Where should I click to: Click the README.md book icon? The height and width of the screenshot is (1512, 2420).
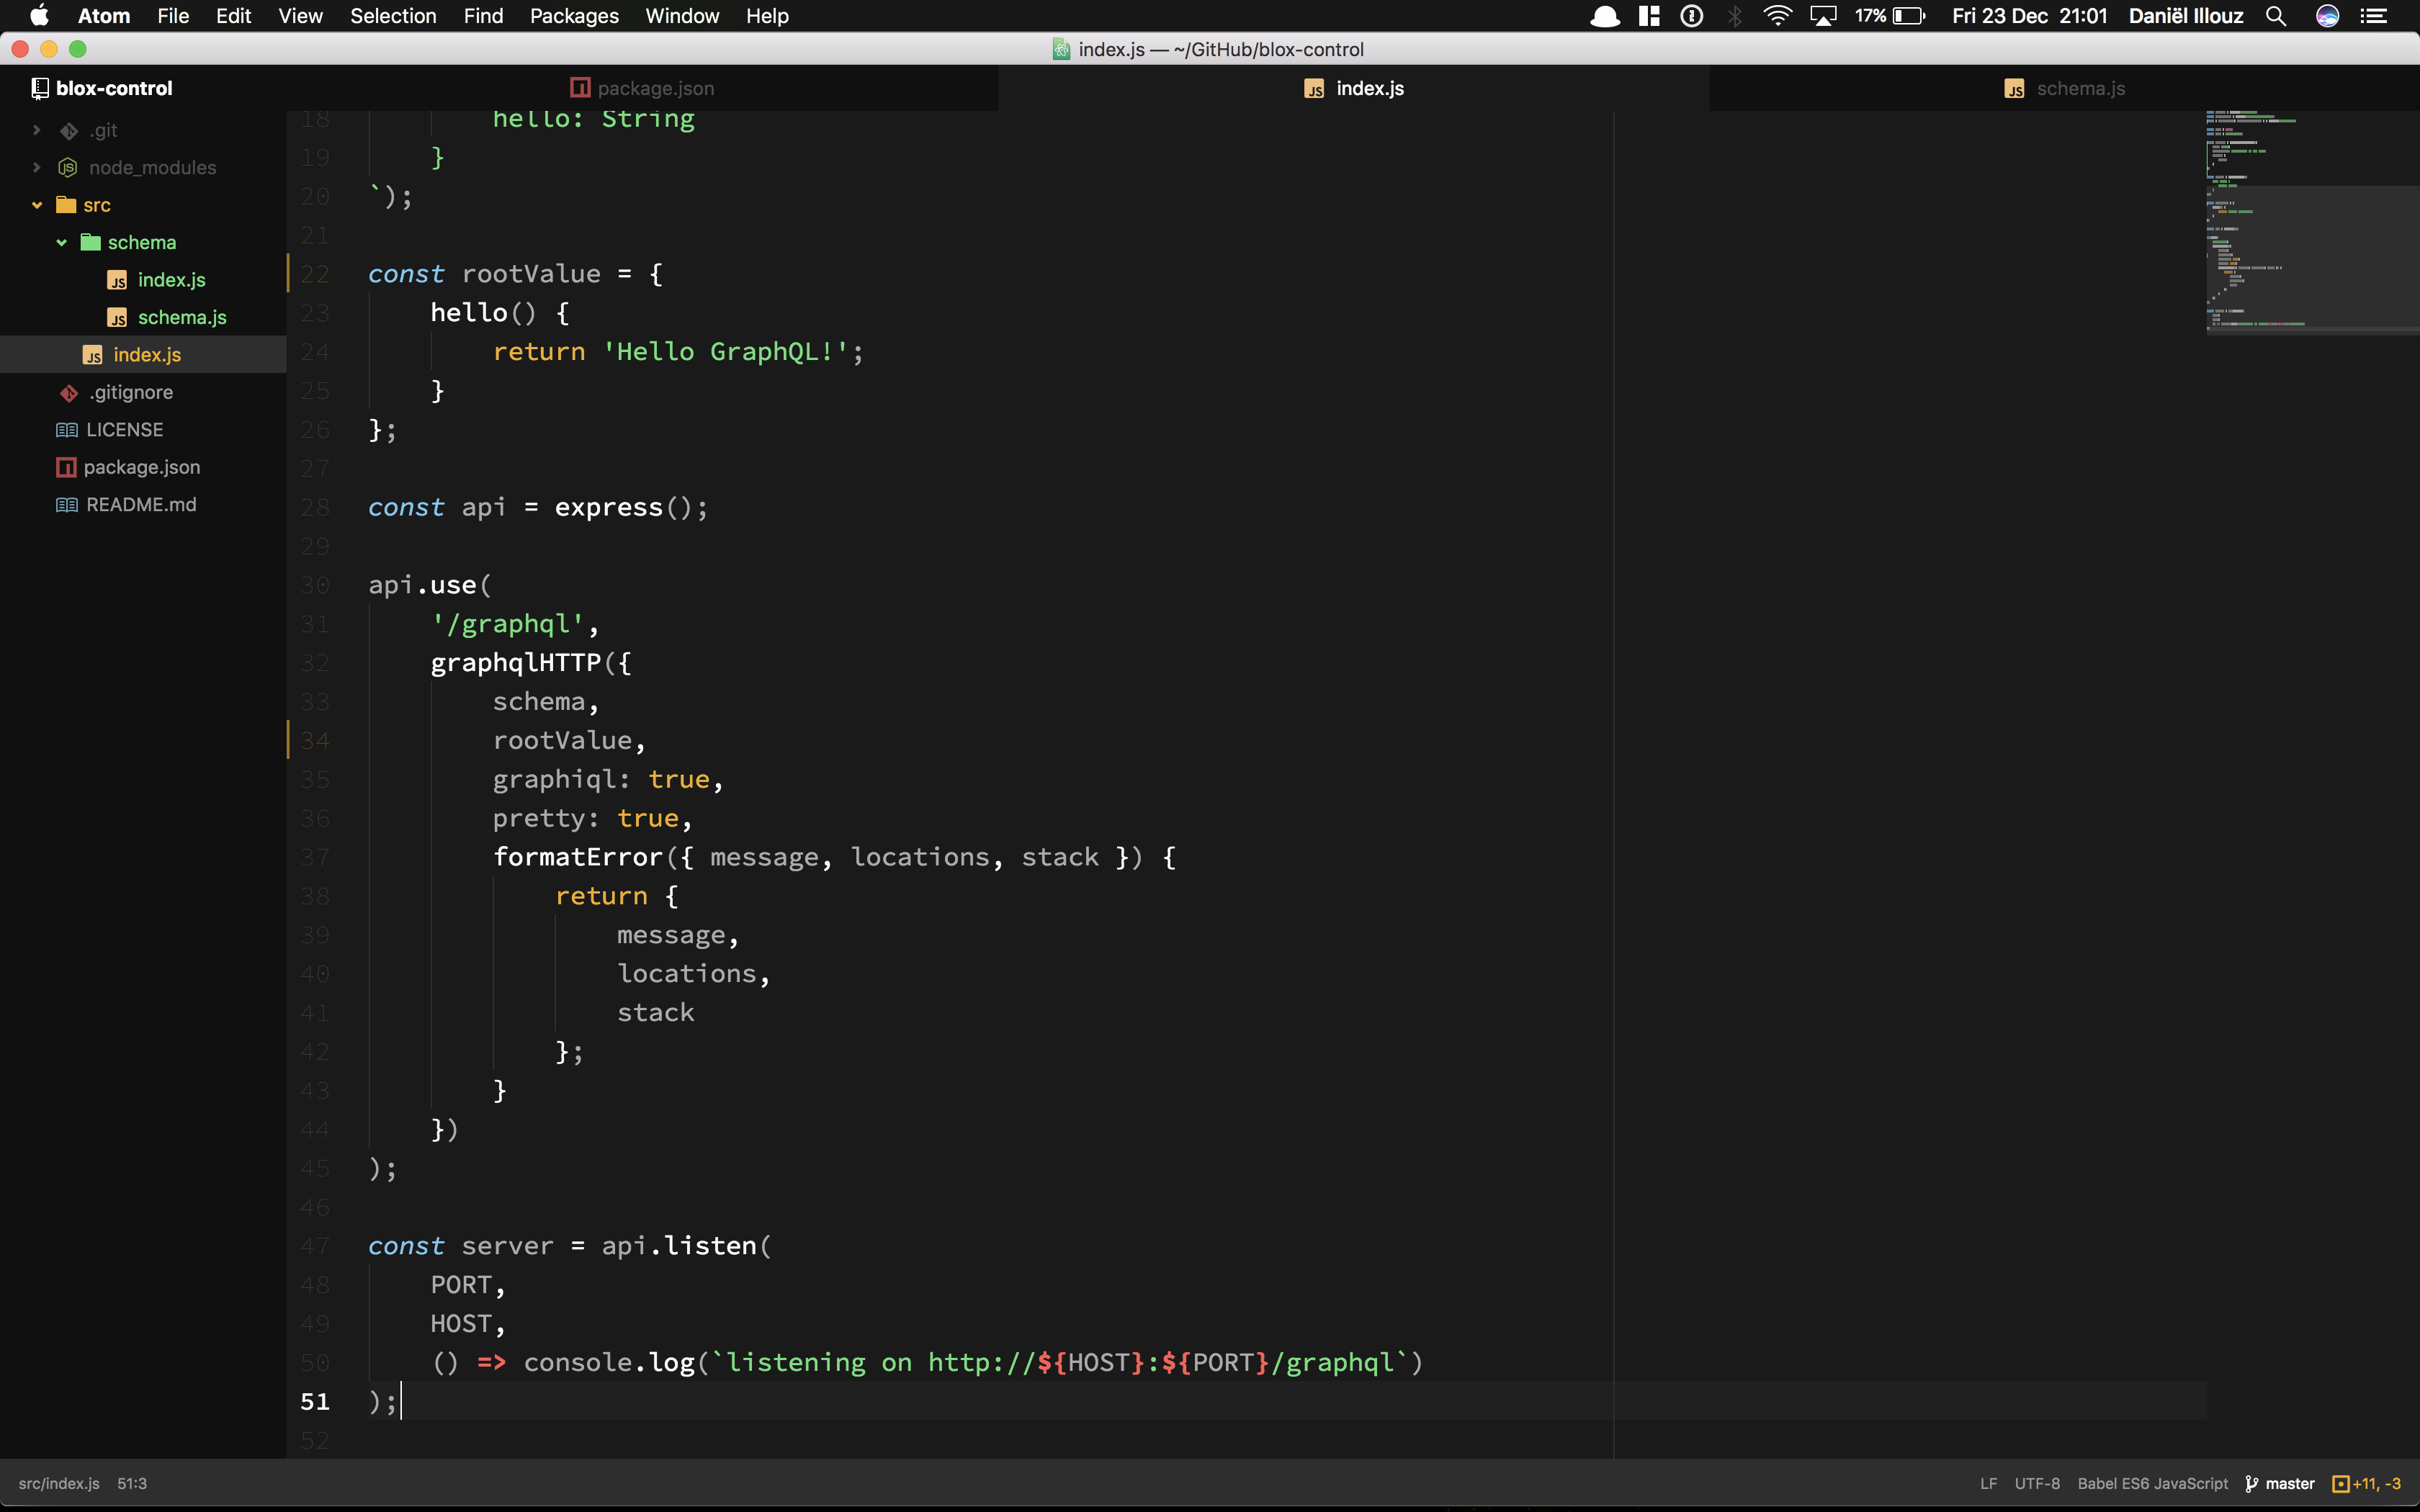pyautogui.click(x=67, y=505)
